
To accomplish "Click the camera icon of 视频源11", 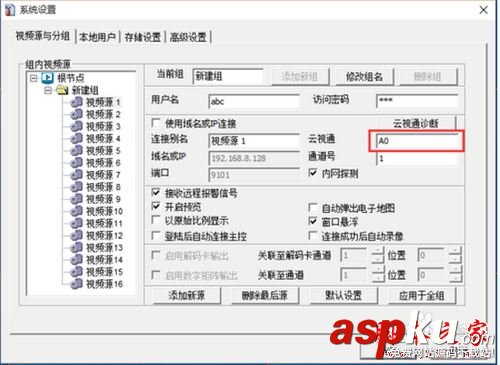I will (77, 223).
